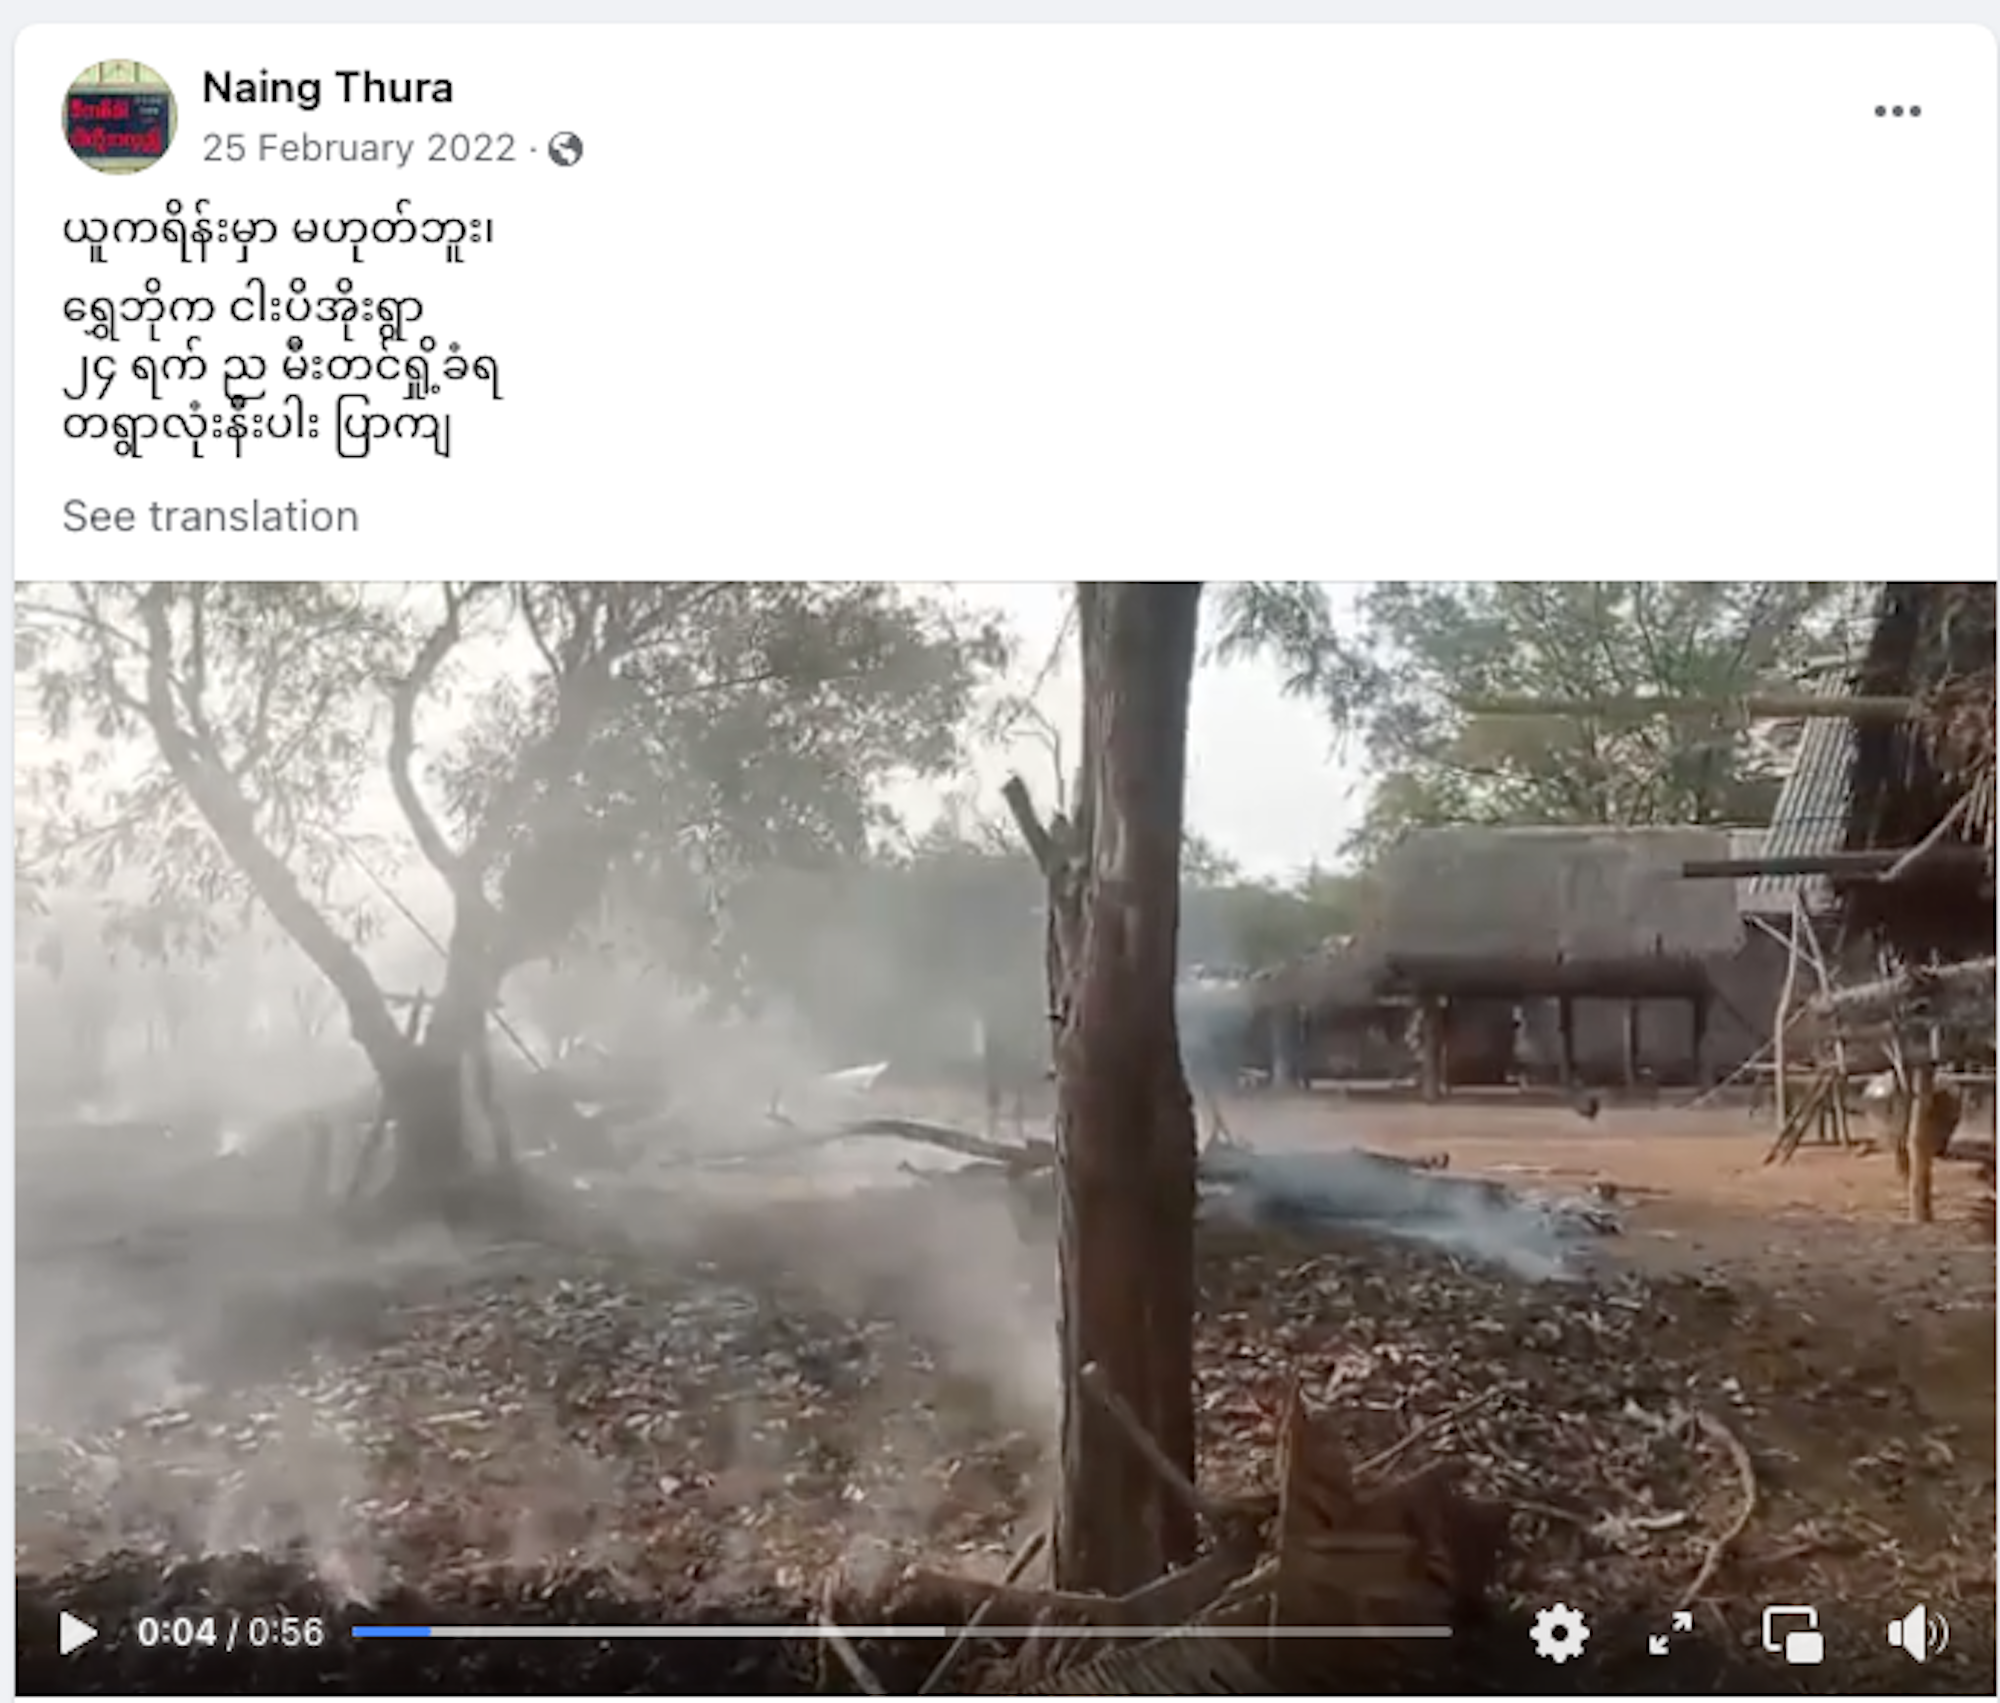Click See translation

point(210,516)
